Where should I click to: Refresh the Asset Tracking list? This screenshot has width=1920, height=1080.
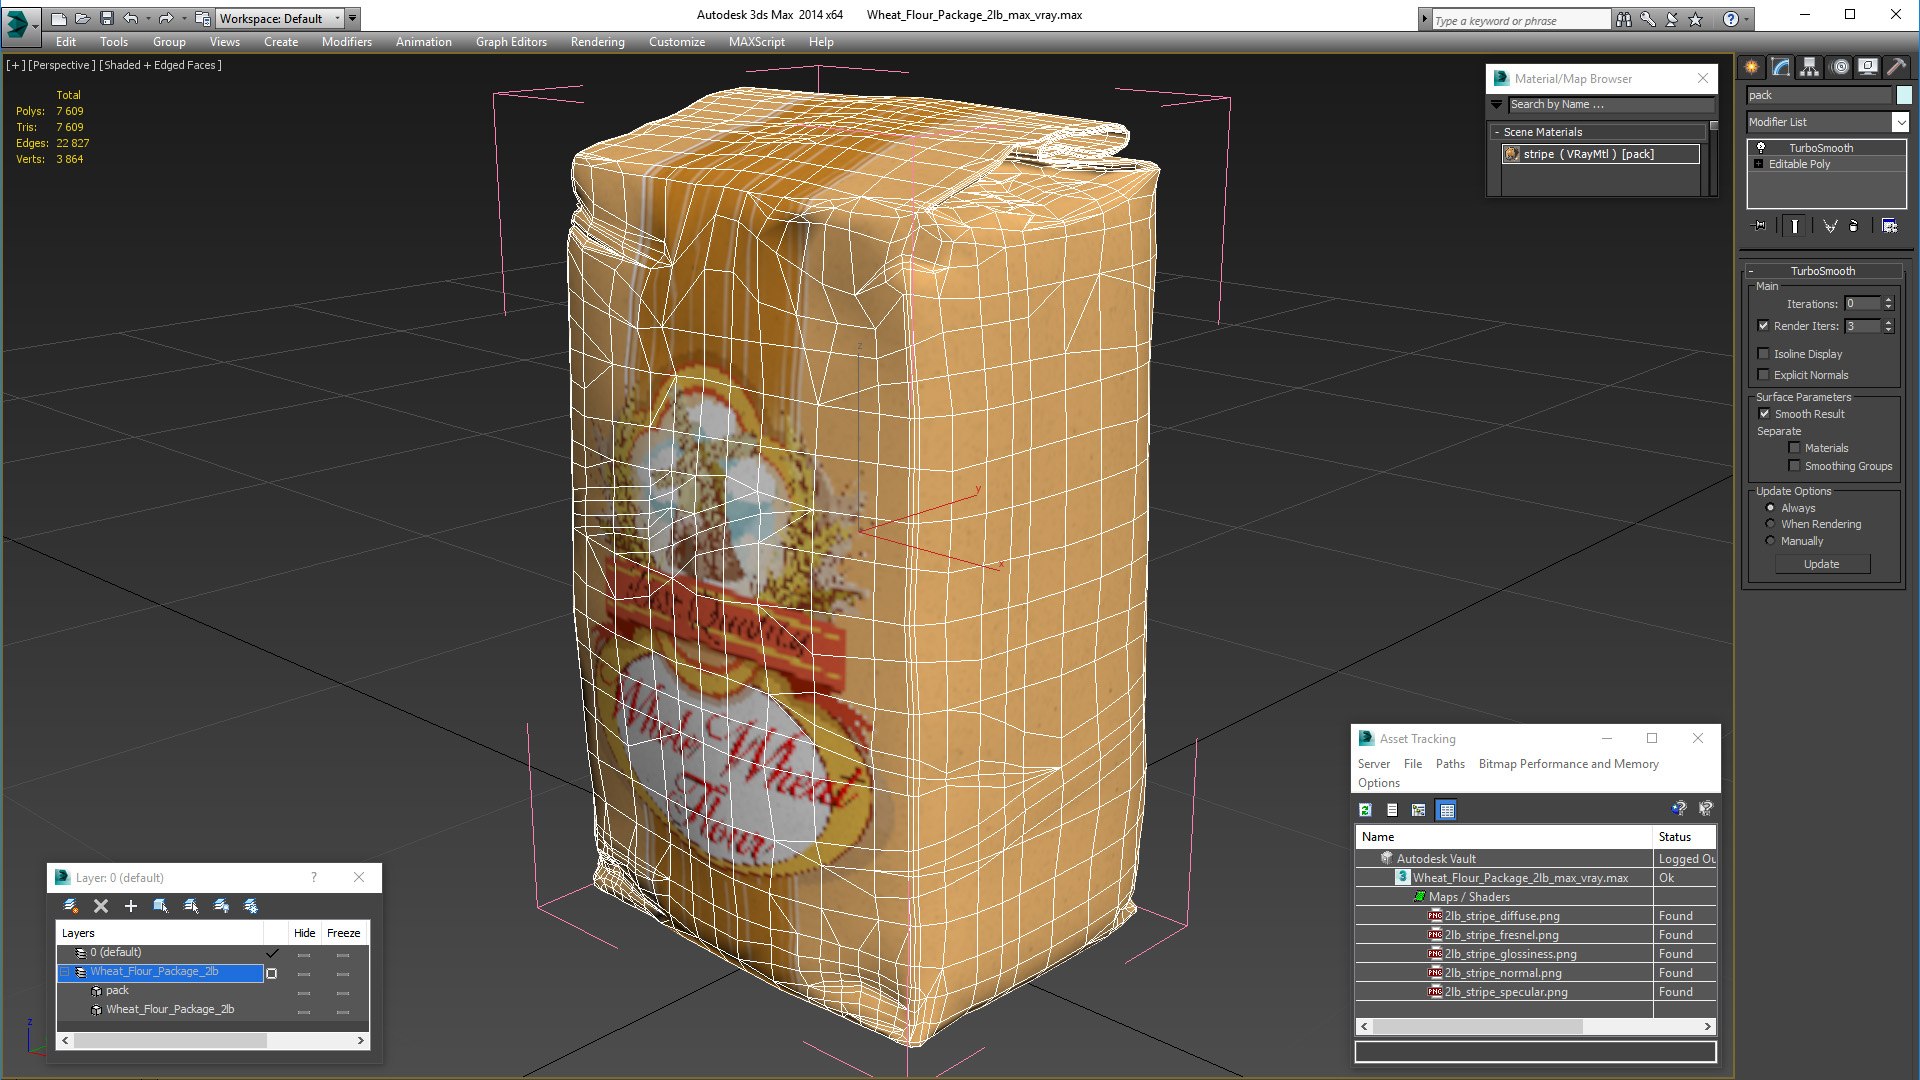(x=1366, y=810)
